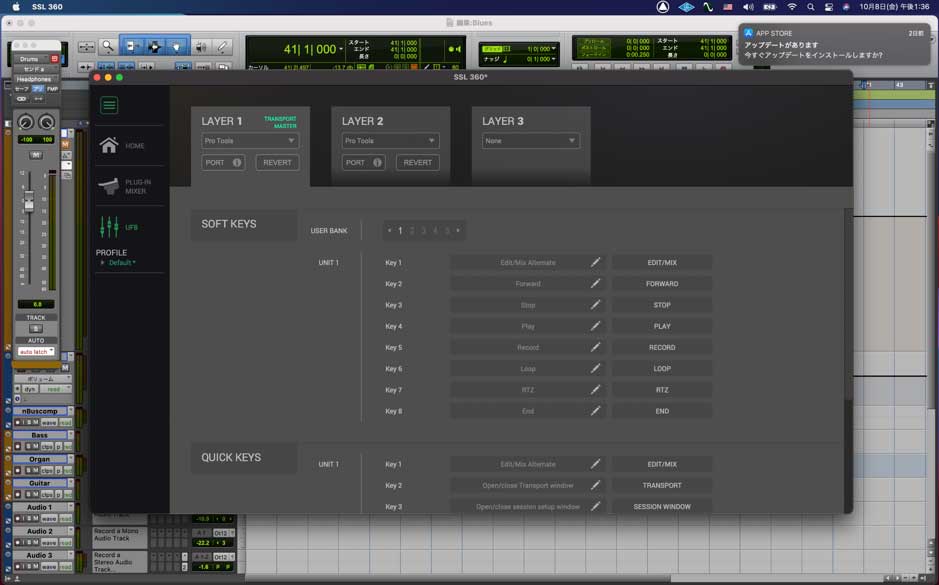Select user bank 1
The height and width of the screenshot is (585, 939).
click(x=400, y=231)
